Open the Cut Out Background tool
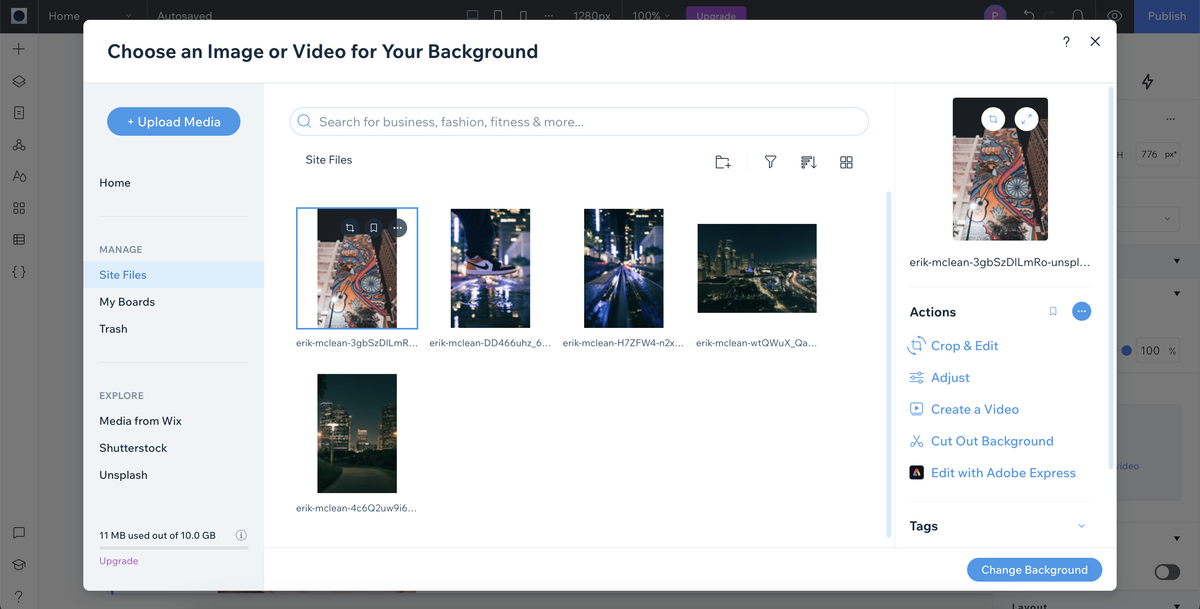 [991, 440]
